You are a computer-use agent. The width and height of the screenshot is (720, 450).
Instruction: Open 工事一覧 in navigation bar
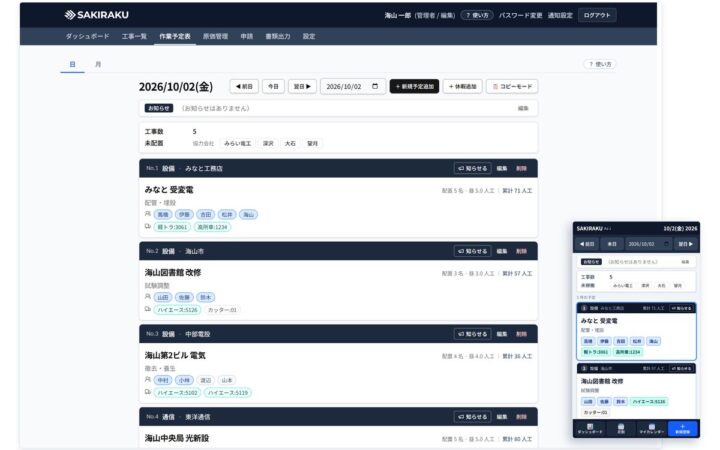point(134,36)
